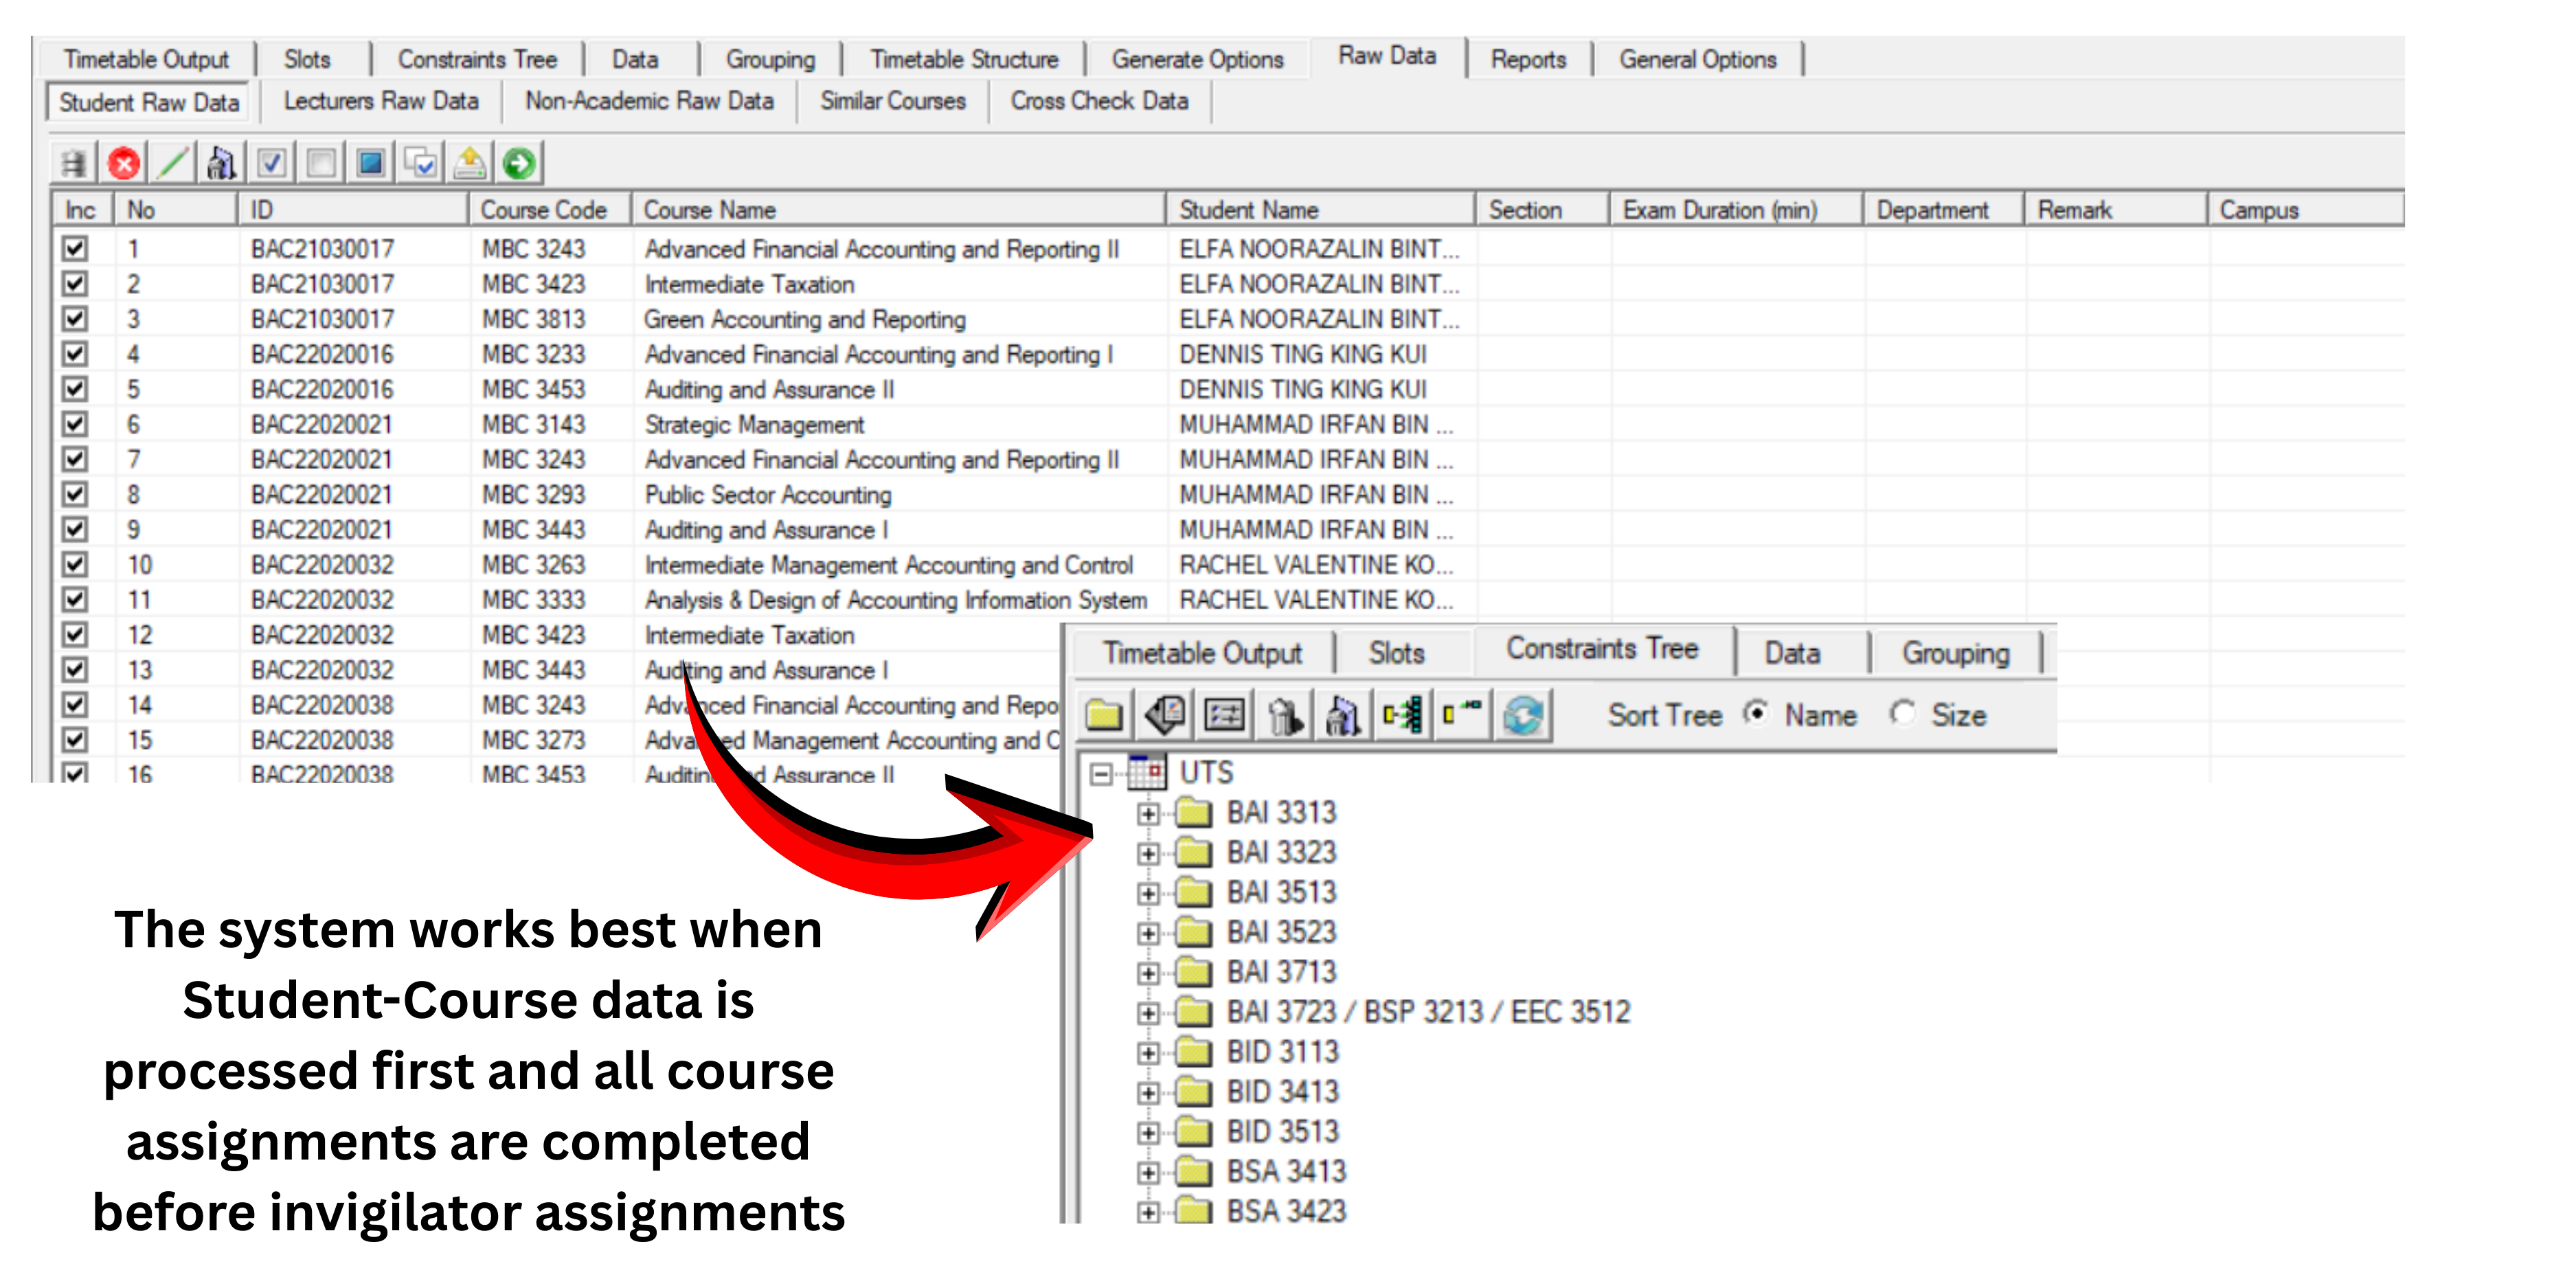Click the refresh icon in the Constraints Tree toolbar
The height and width of the screenshot is (1288, 2576).
[1524, 715]
